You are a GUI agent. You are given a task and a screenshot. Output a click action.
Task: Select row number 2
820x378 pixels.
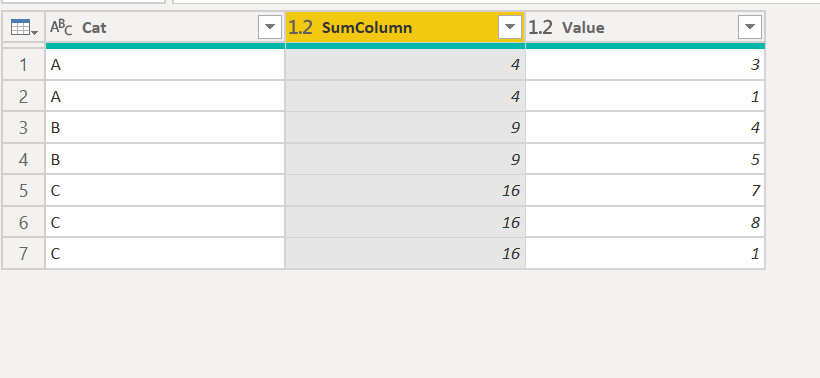(x=24, y=96)
